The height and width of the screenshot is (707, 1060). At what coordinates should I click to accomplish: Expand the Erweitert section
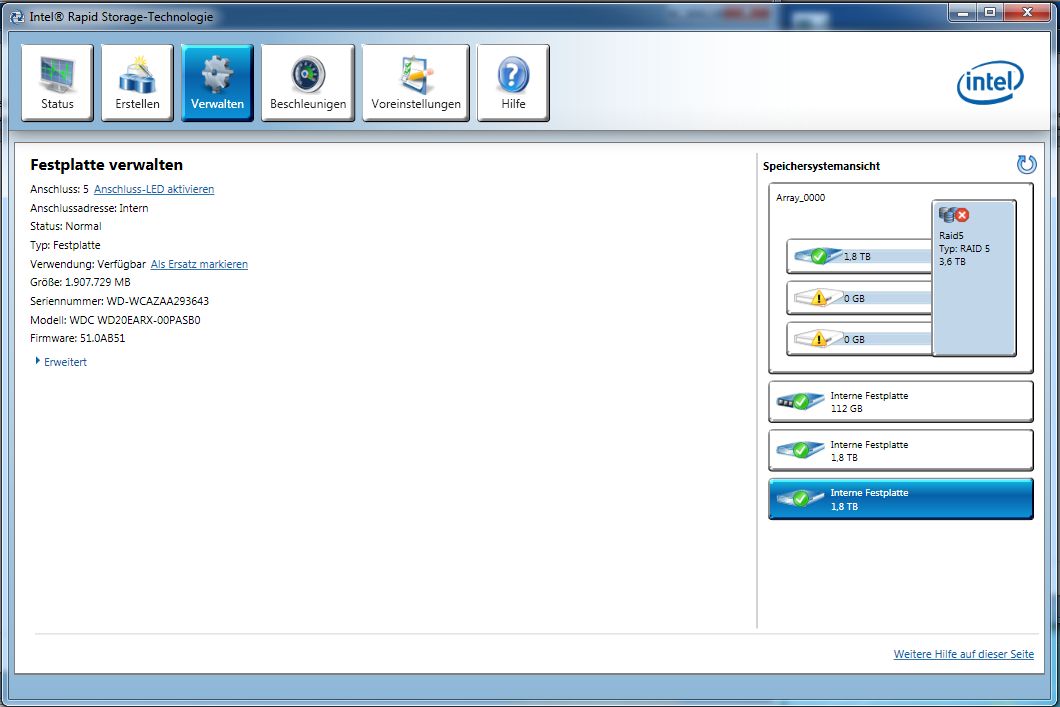[61, 362]
